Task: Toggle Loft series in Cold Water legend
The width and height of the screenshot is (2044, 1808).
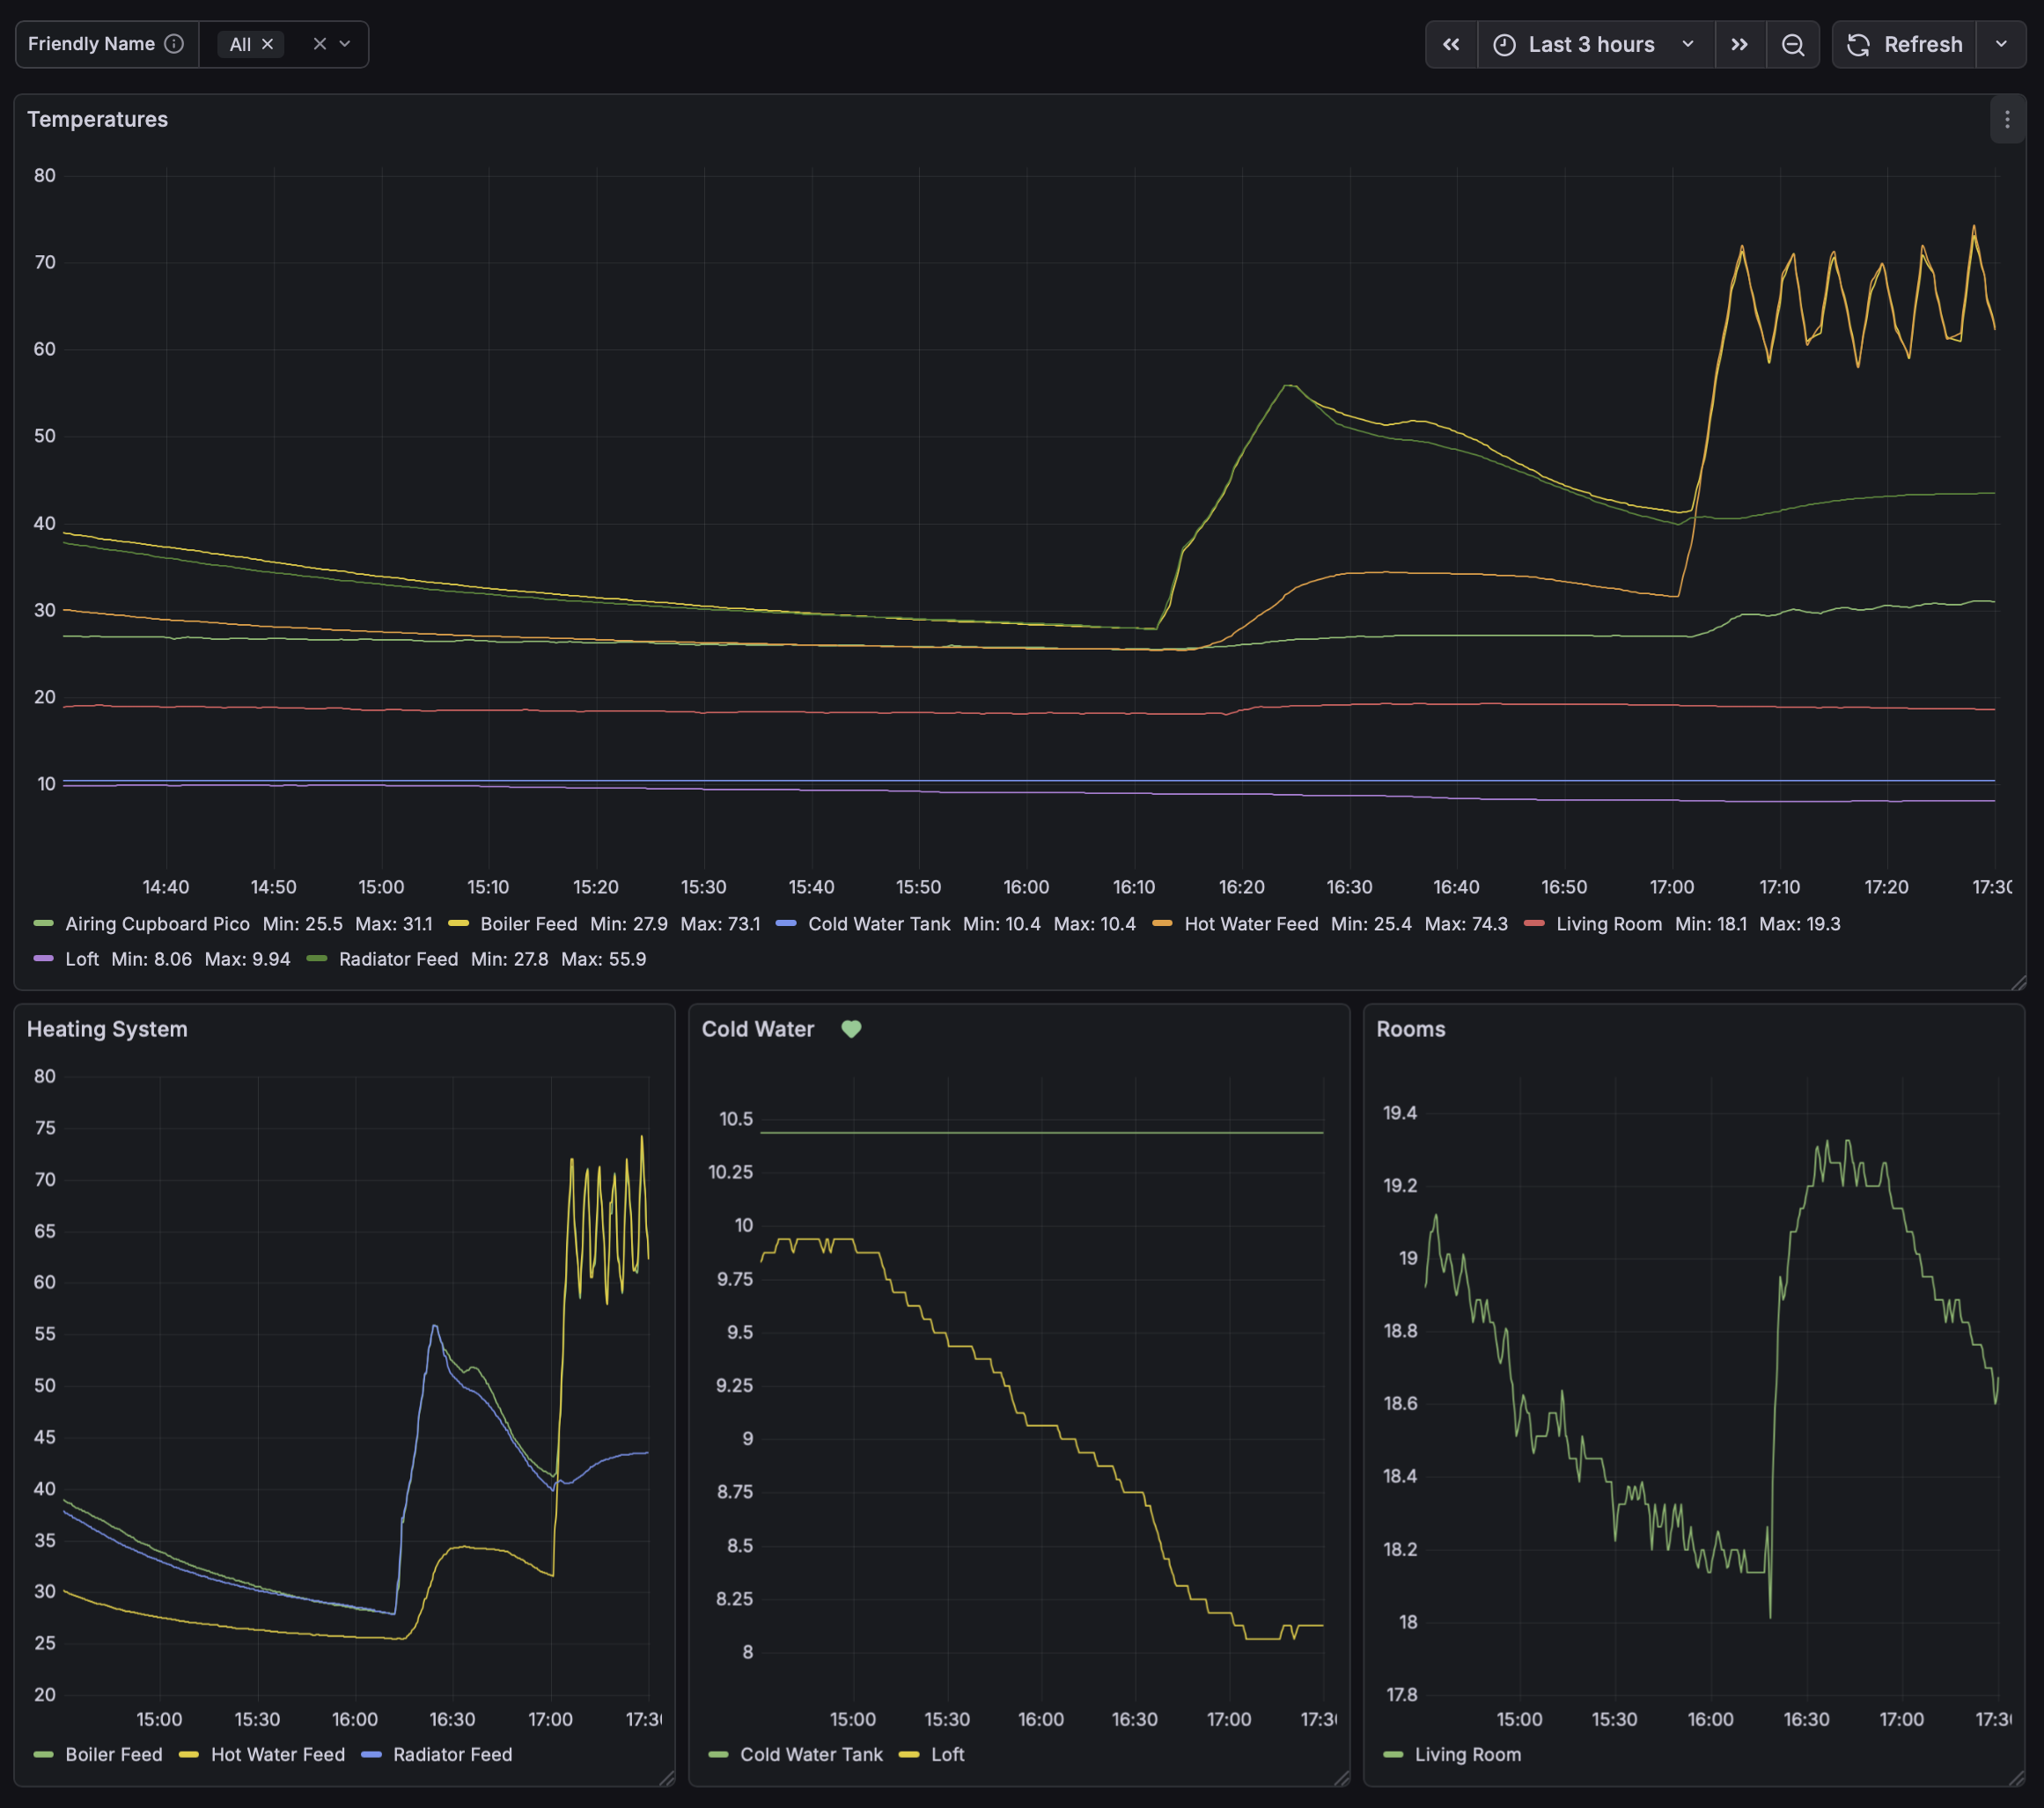Action: pyautogui.click(x=947, y=1754)
